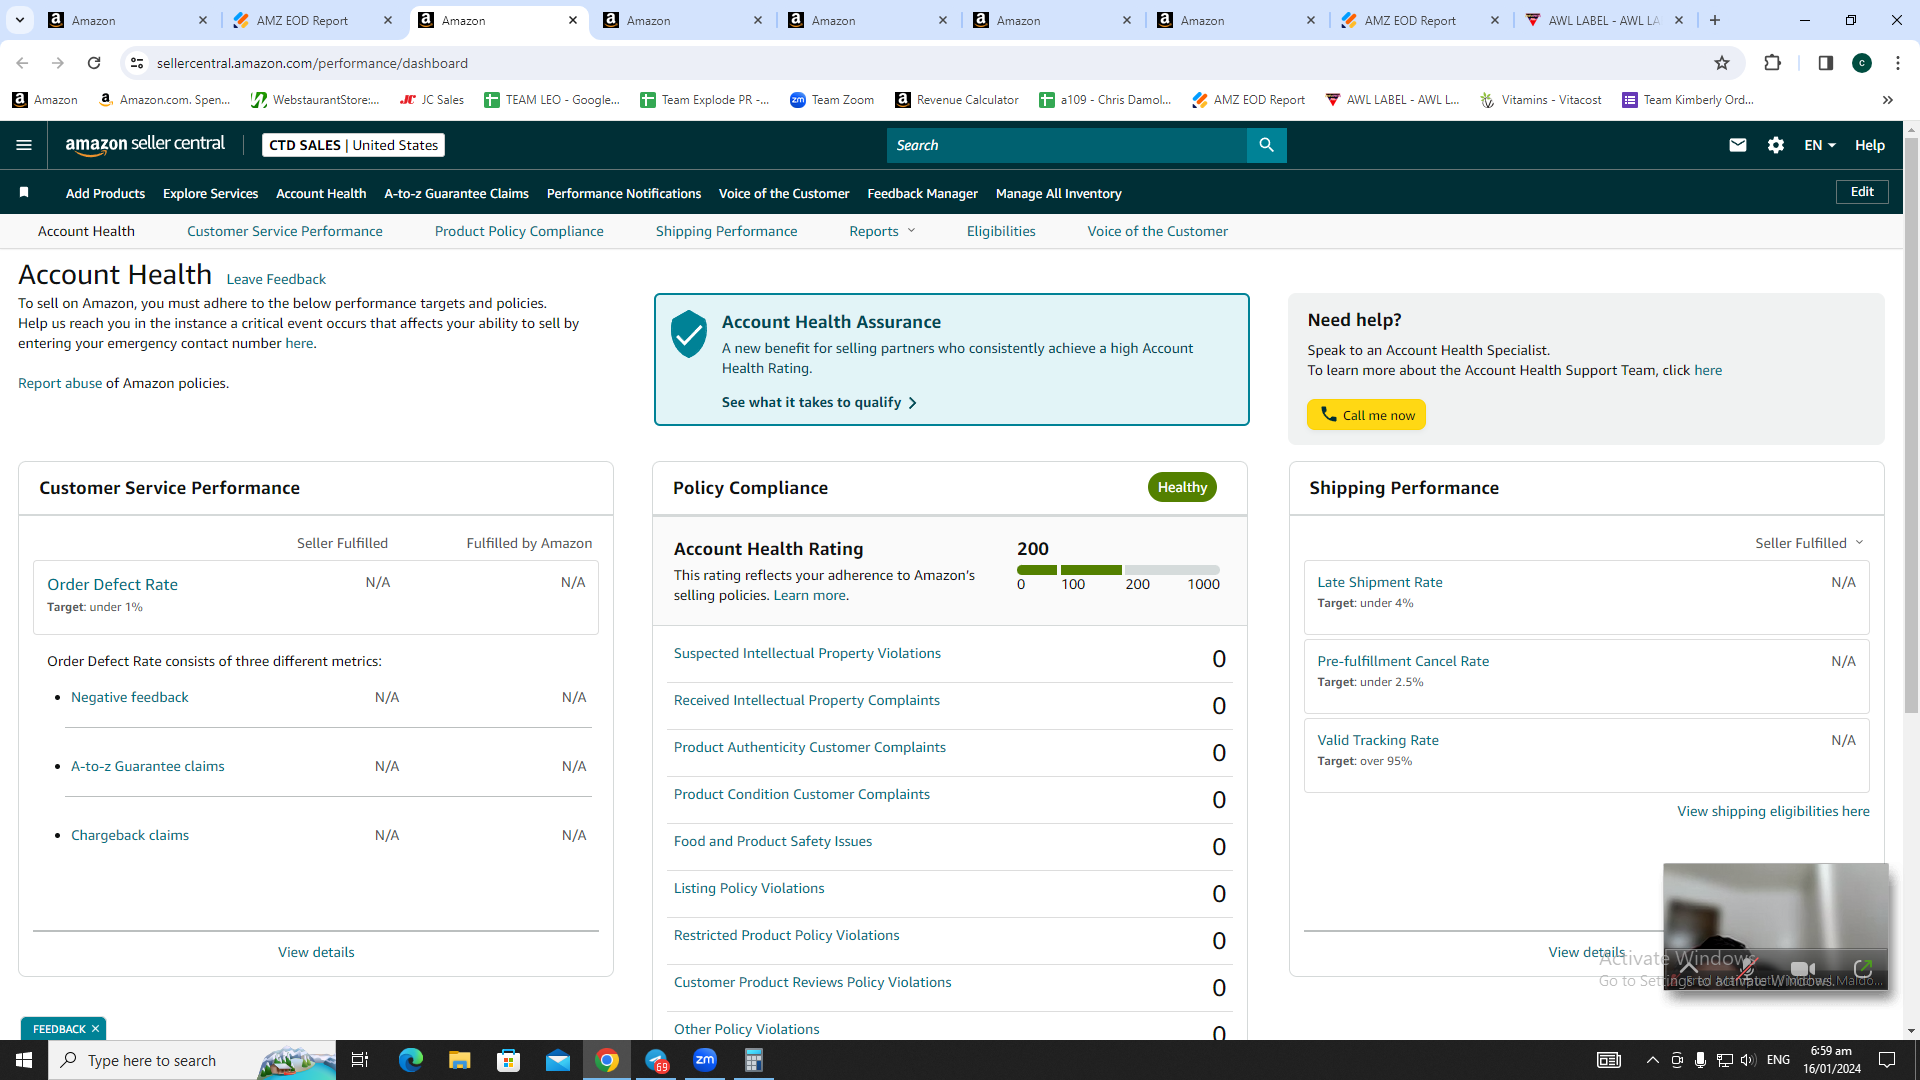Click the Leave Feedback link
1920x1080 pixels.
click(x=276, y=279)
